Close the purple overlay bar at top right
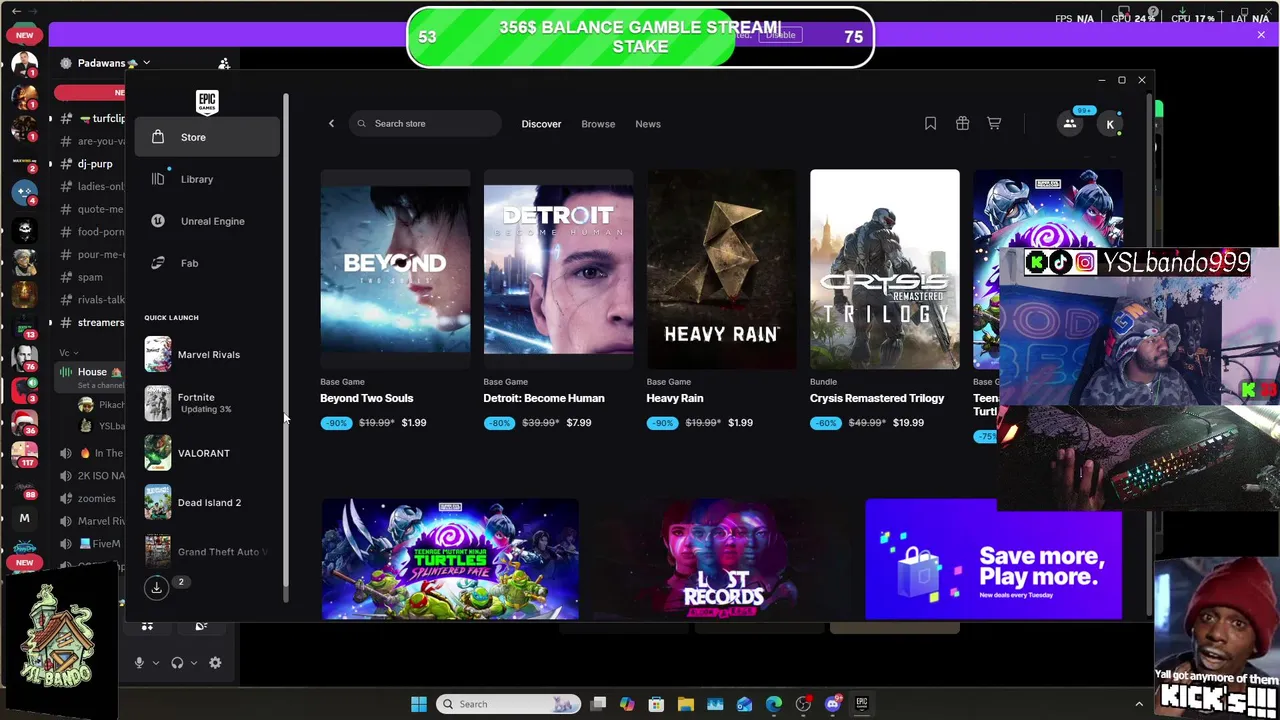 [1261, 35]
